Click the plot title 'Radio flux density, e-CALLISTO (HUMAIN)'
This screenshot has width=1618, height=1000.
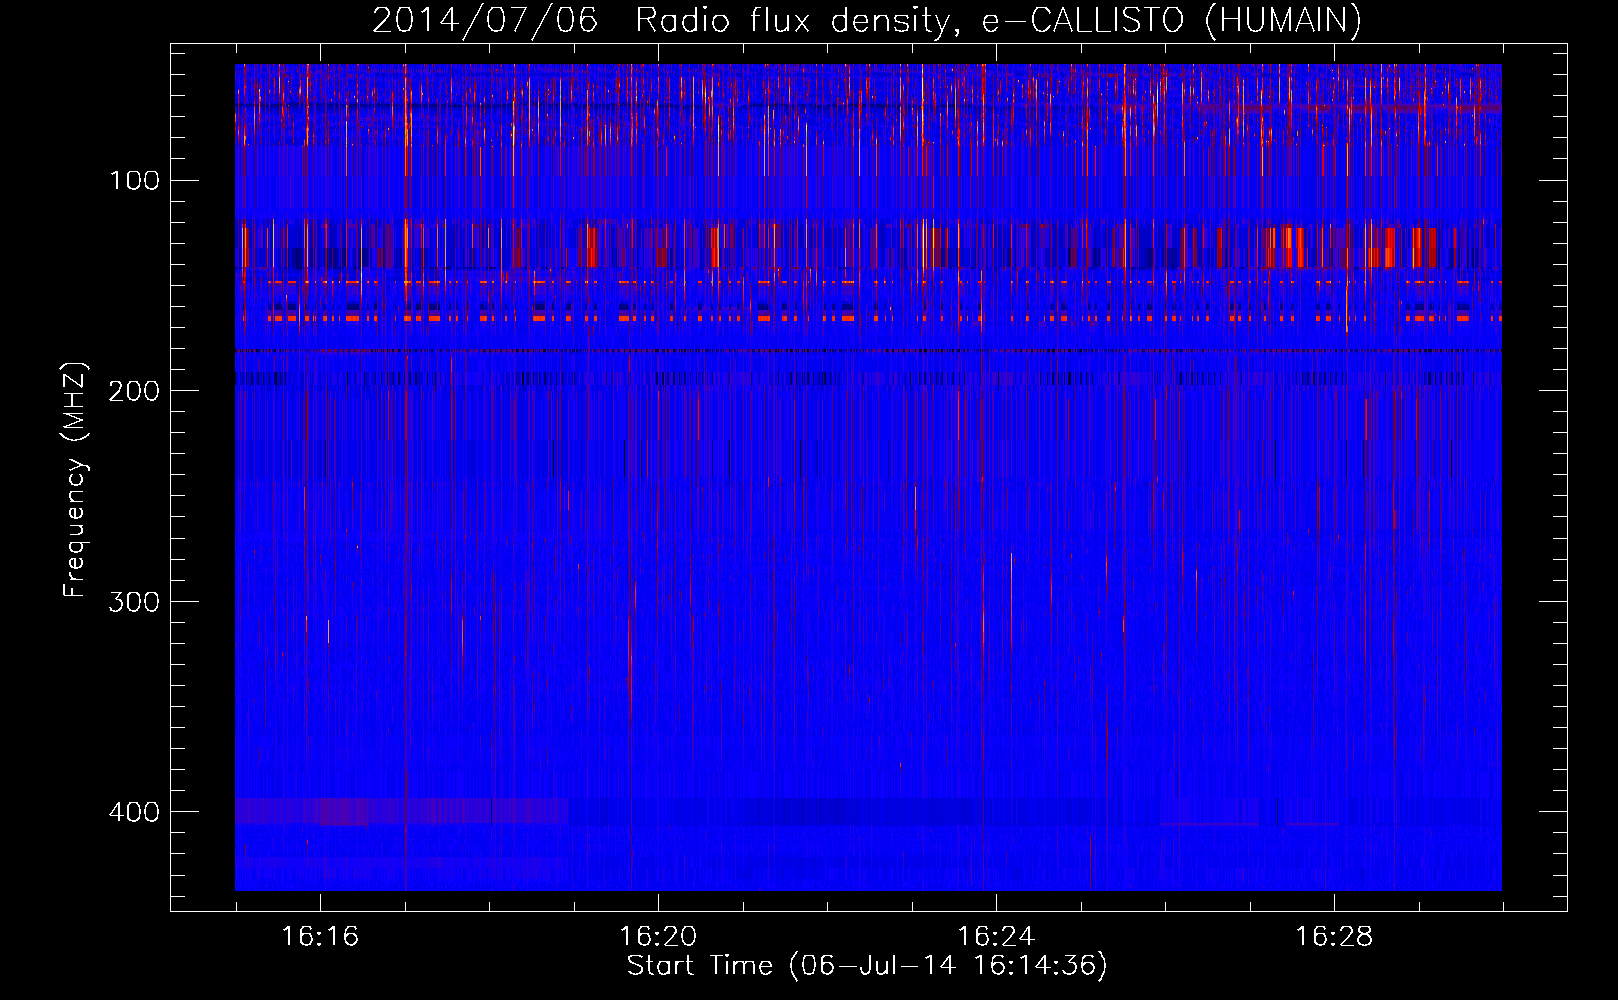[x=998, y=21]
